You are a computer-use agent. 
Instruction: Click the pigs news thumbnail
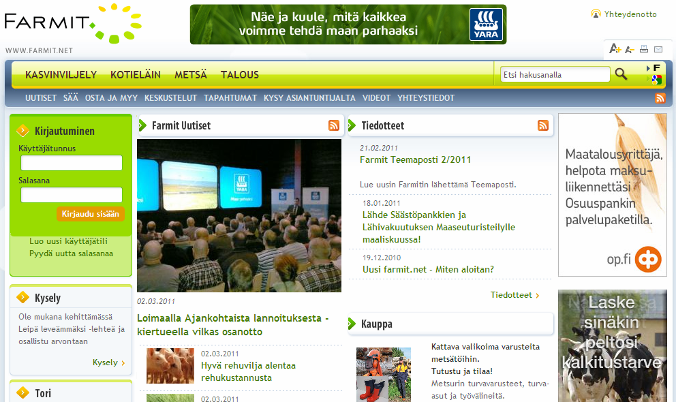pyautogui.click(x=170, y=366)
